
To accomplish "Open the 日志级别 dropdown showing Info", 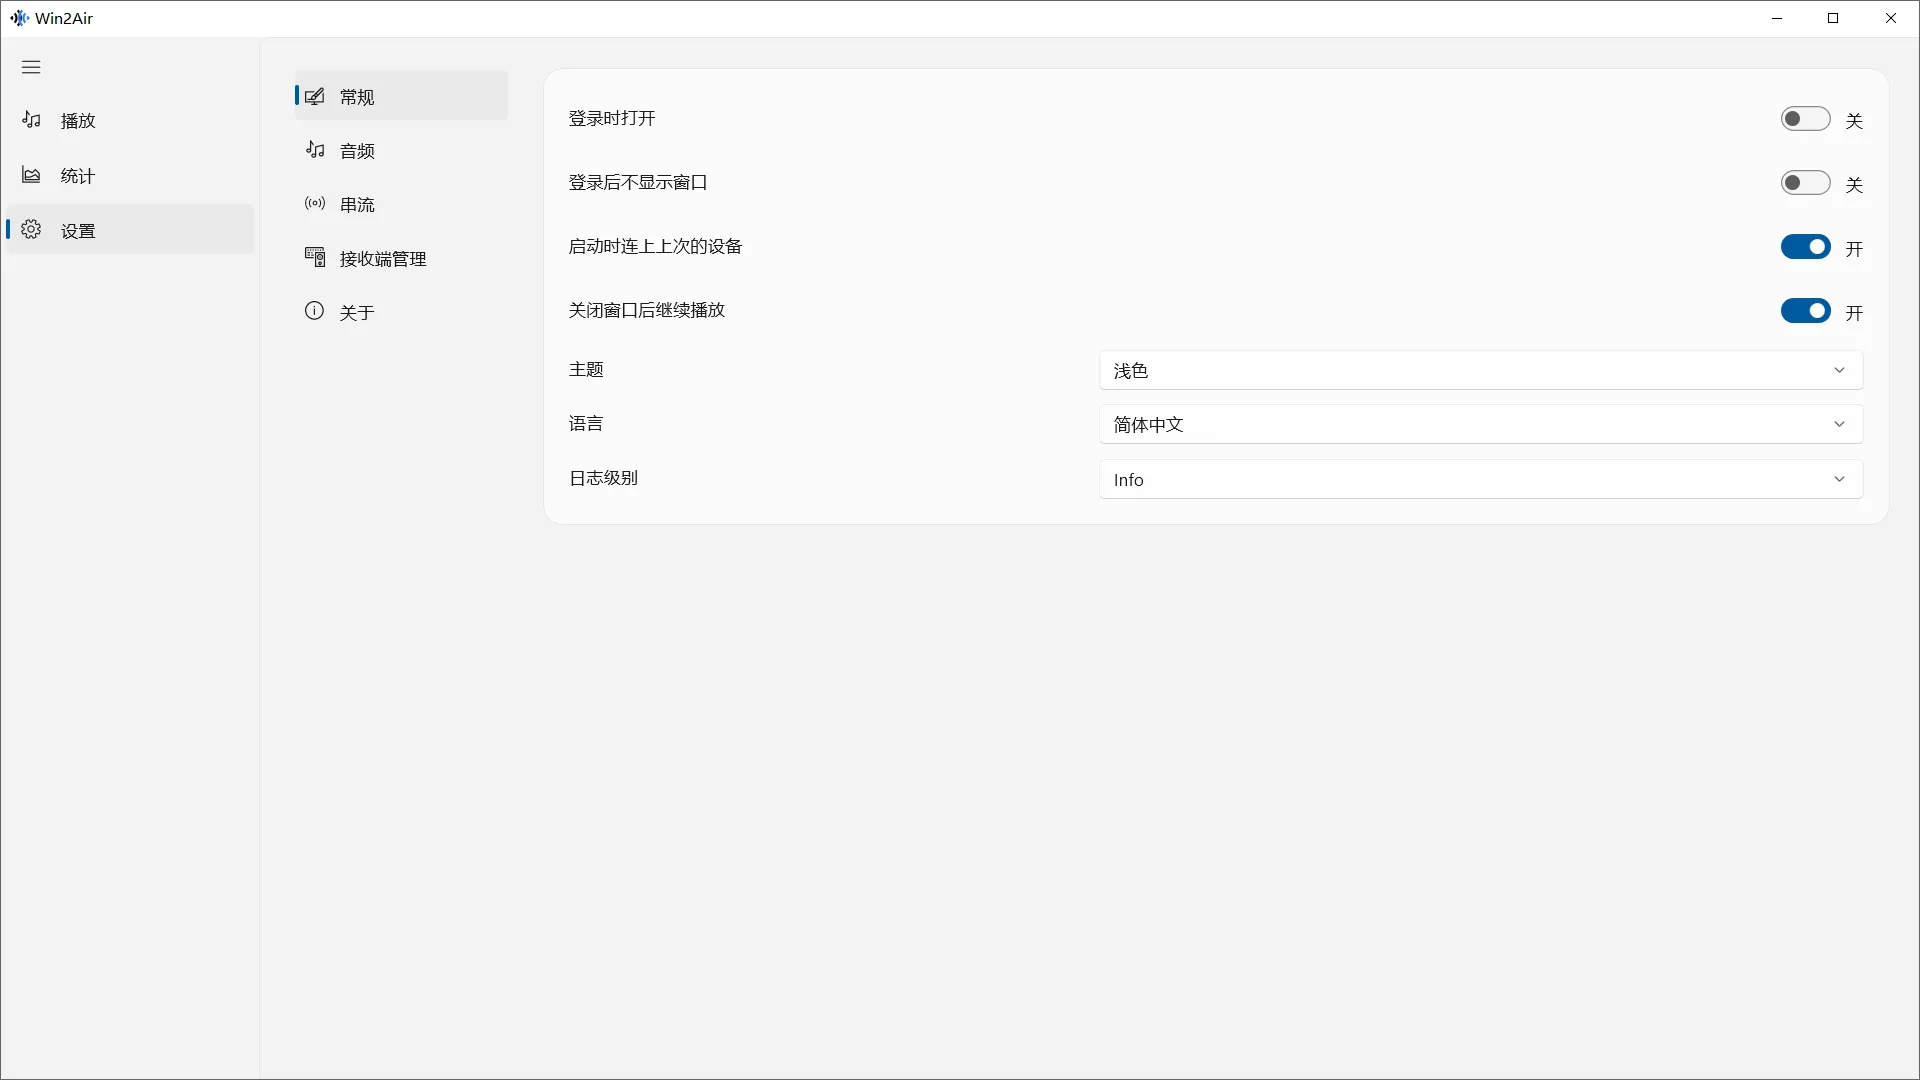I will (1481, 479).
